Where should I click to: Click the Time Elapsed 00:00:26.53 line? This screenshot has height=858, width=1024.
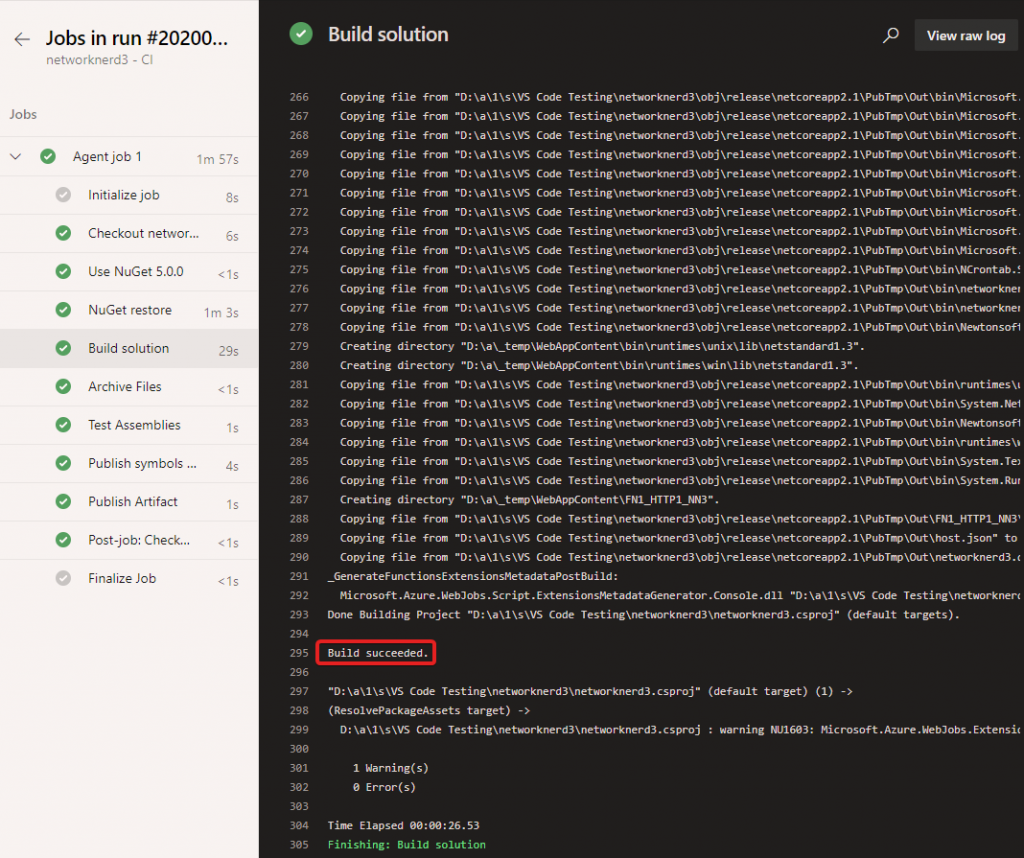[x=404, y=825]
